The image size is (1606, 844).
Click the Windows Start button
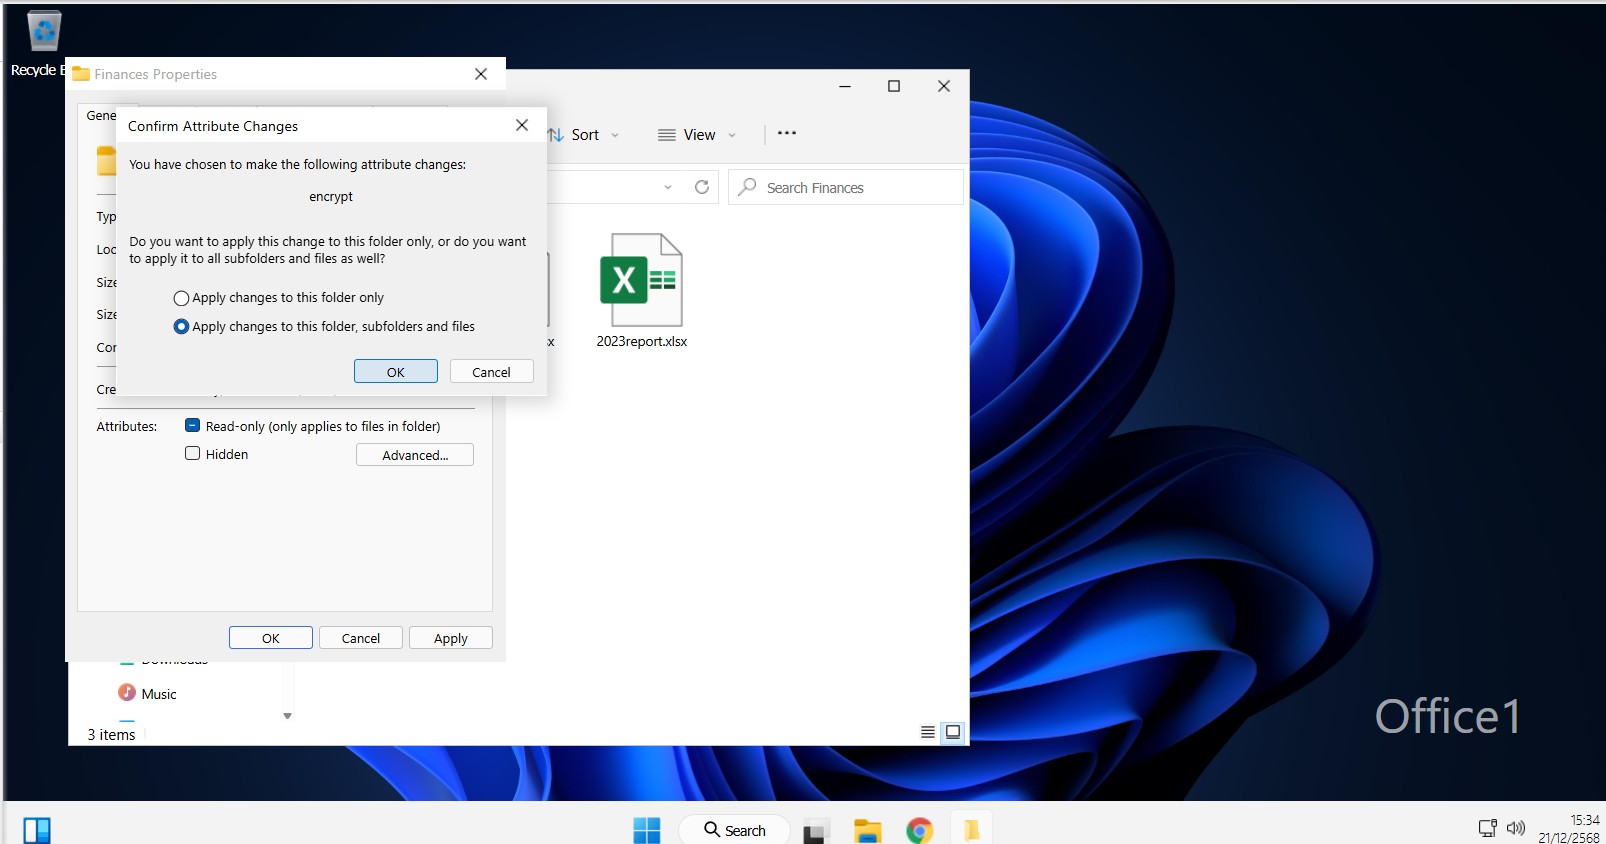[x=647, y=830]
